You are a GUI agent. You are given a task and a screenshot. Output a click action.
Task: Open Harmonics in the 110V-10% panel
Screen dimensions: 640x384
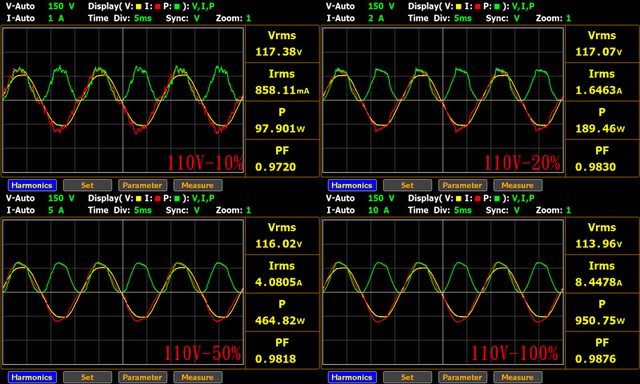coord(32,185)
